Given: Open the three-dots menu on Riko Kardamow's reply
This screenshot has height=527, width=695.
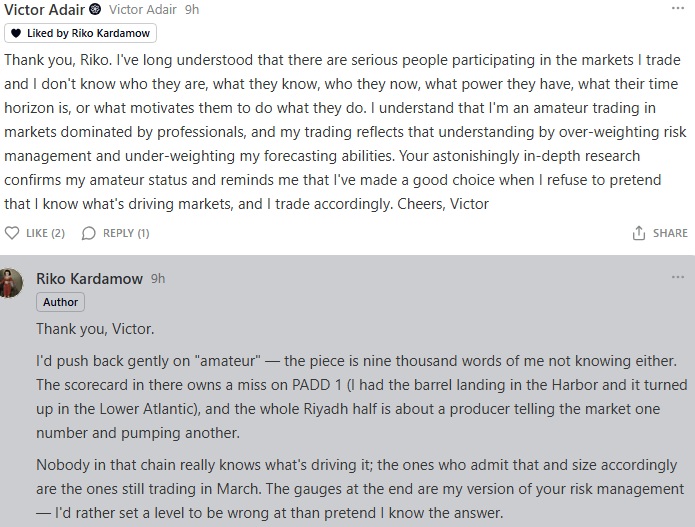Looking at the screenshot, I should (x=678, y=277).
